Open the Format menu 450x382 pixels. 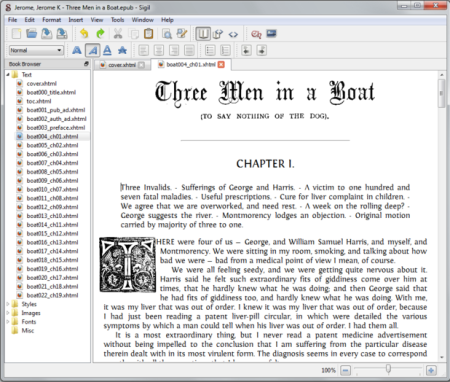51,20
